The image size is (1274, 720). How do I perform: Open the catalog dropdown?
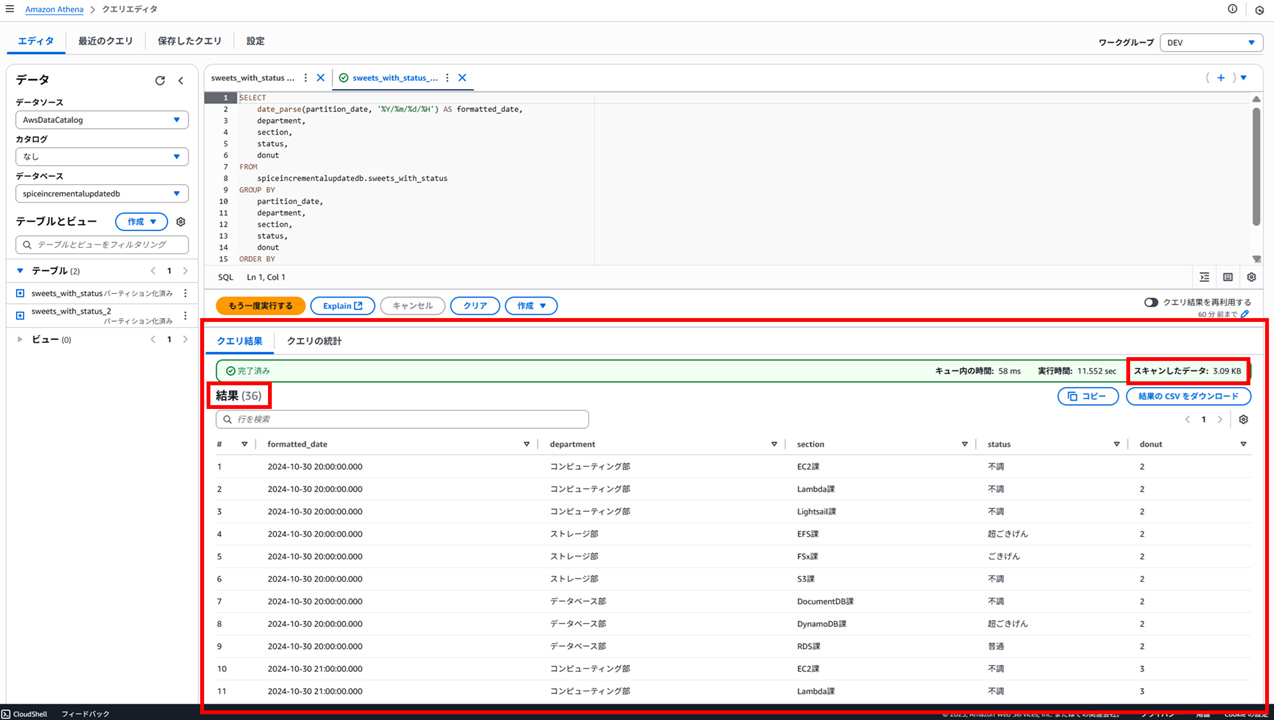coord(102,157)
